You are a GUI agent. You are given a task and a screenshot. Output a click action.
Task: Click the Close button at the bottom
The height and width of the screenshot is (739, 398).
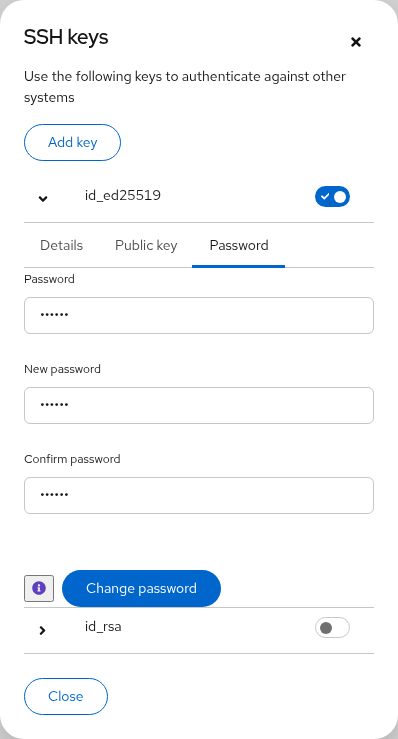(x=66, y=697)
